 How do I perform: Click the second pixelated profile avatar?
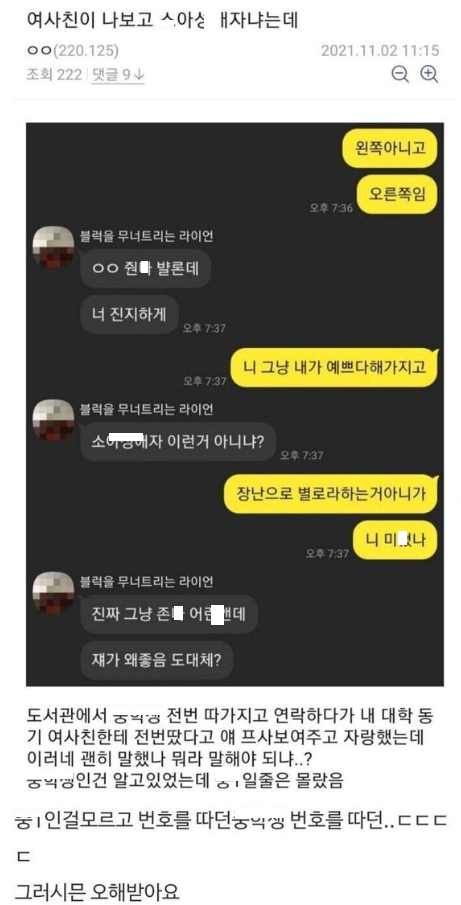click(x=54, y=420)
